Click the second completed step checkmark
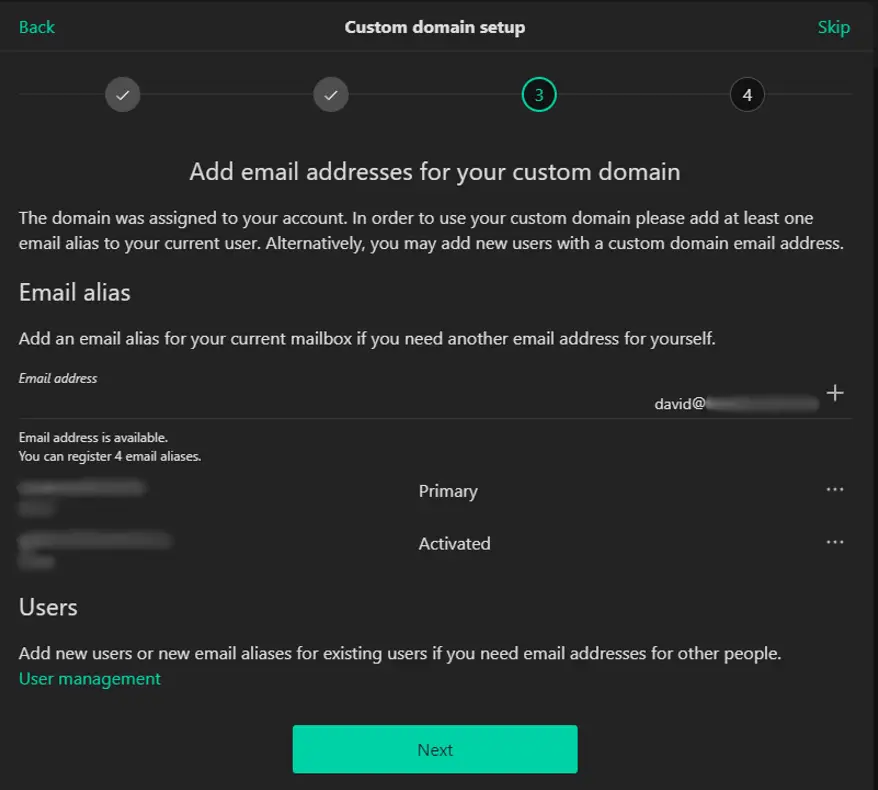 pos(331,95)
